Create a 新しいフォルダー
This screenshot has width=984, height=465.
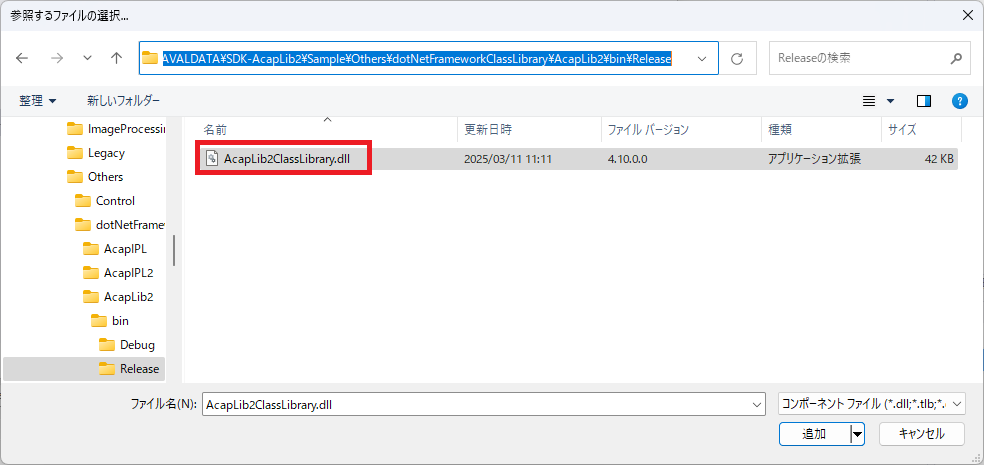click(124, 100)
